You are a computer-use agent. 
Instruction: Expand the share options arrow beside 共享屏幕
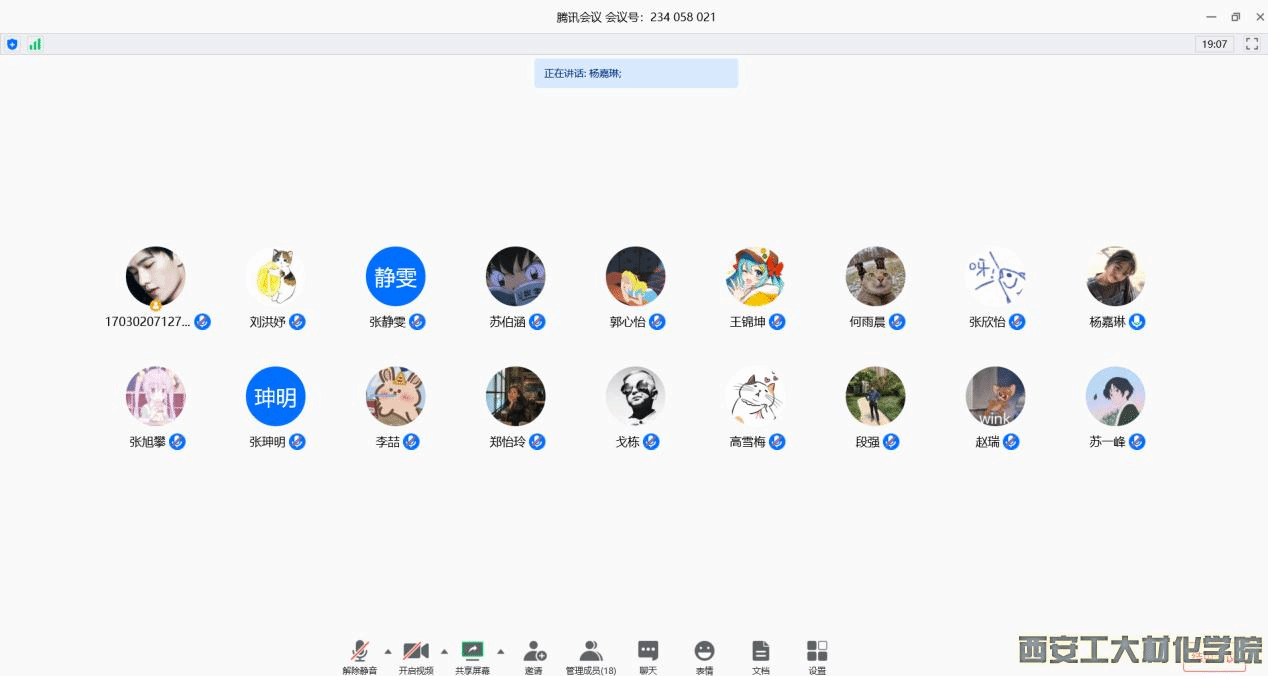[x=501, y=651]
